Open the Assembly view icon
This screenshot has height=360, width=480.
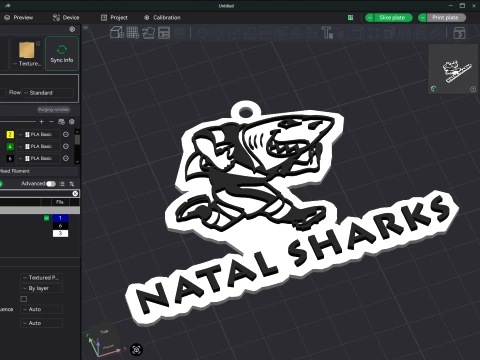click(459, 33)
